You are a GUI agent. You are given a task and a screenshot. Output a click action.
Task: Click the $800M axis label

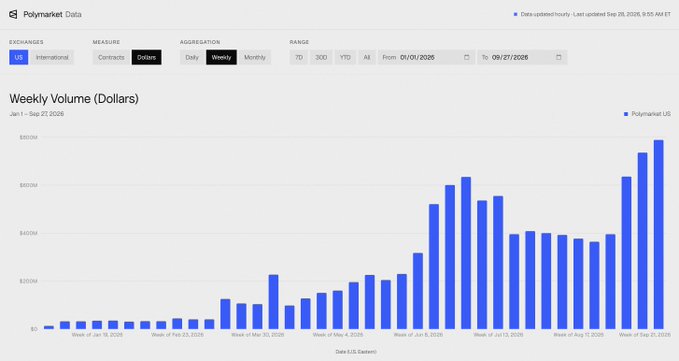(x=29, y=137)
